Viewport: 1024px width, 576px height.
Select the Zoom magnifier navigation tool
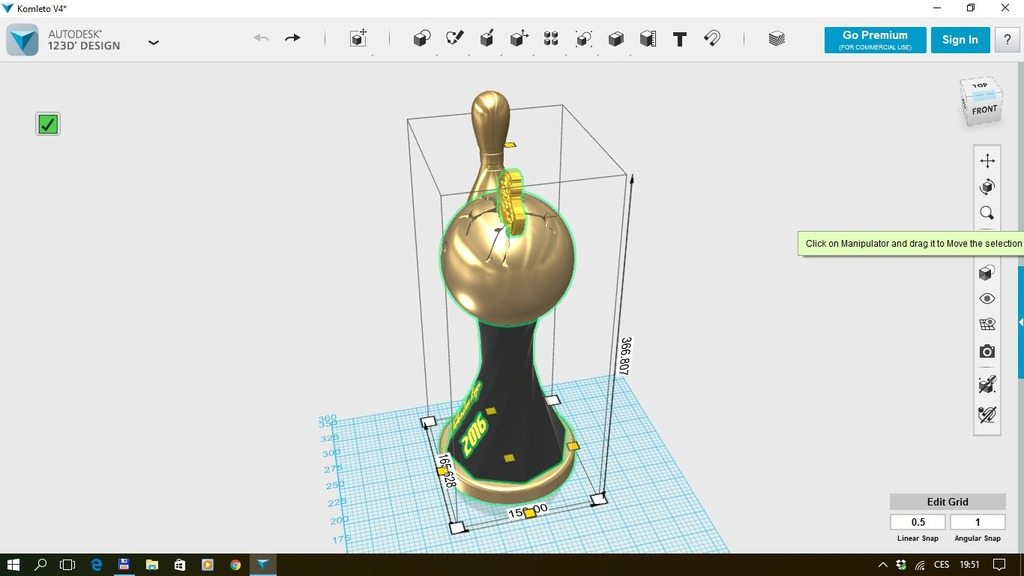pyautogui.click(x=987, y=213)
